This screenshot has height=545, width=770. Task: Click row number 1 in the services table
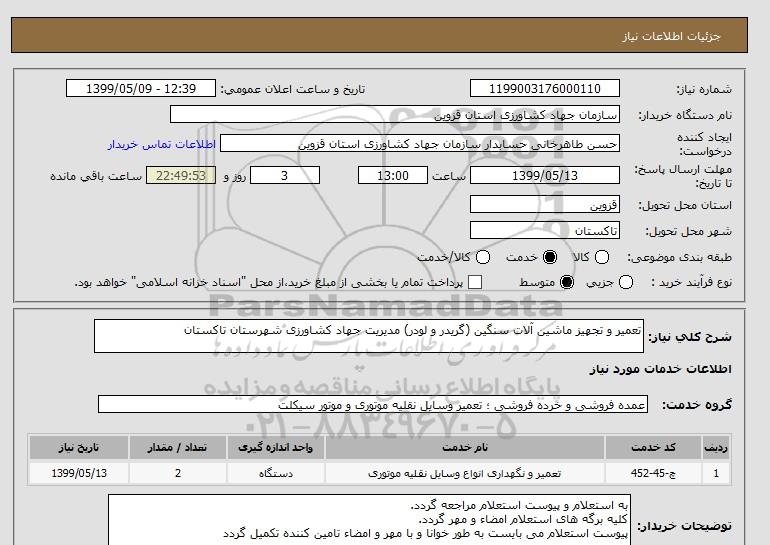coord(716,473)
